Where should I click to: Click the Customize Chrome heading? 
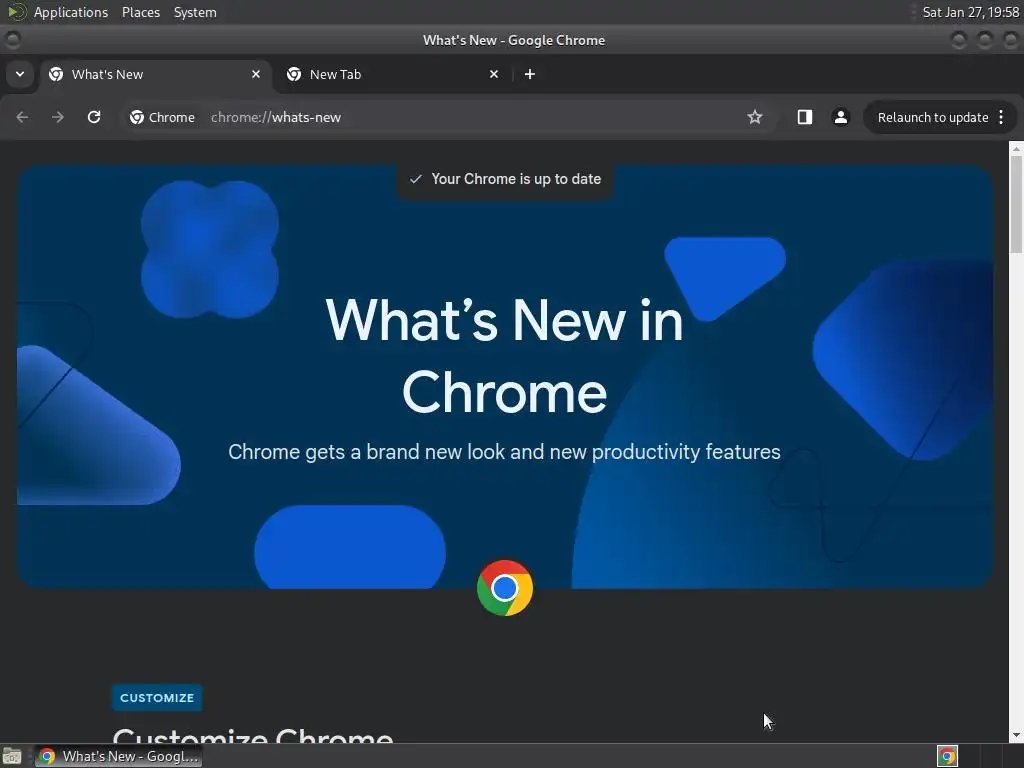click(253, 735)
